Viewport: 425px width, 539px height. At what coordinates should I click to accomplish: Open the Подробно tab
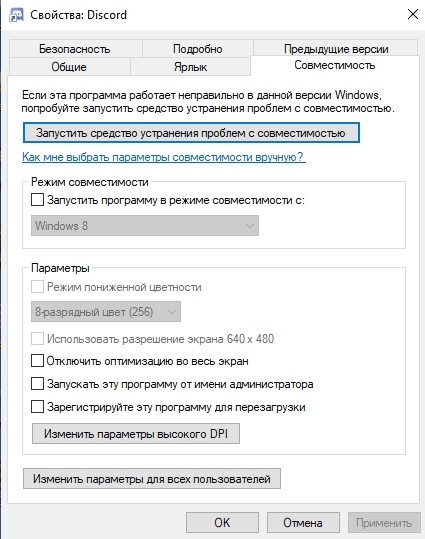tap(198, 49)
